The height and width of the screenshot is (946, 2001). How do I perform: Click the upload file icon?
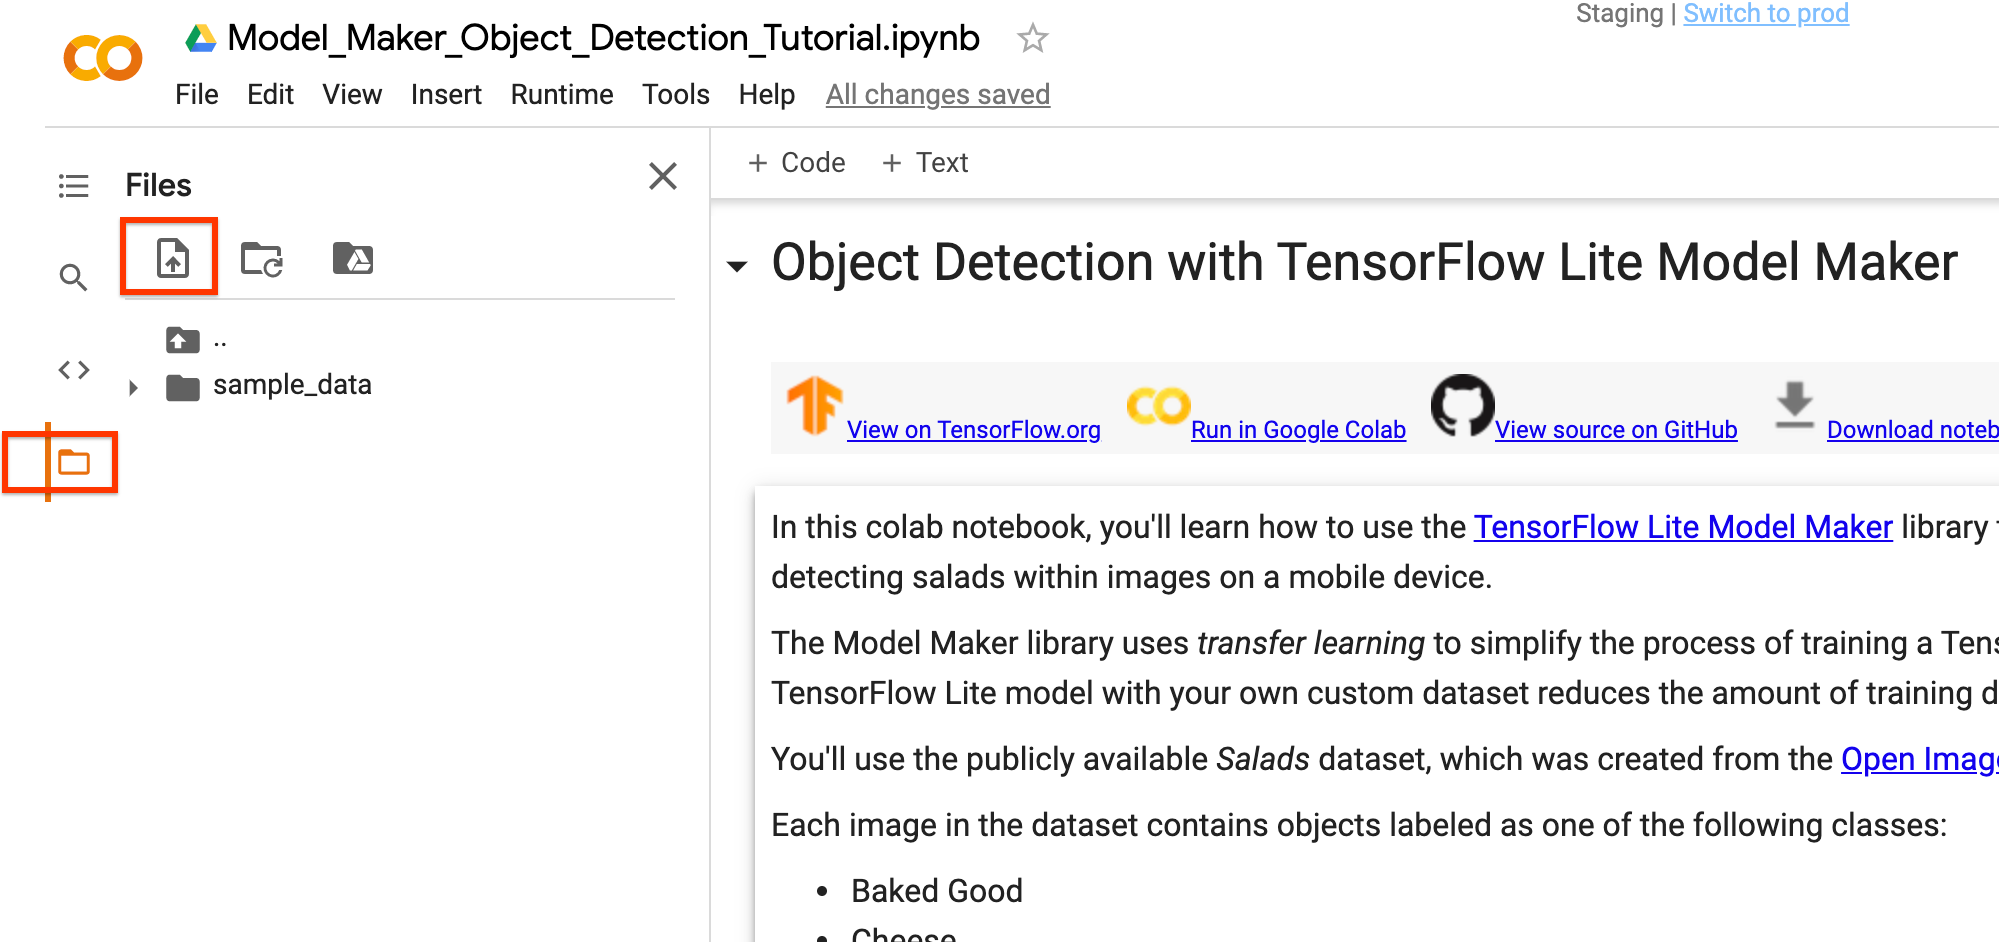pos(172,258)
